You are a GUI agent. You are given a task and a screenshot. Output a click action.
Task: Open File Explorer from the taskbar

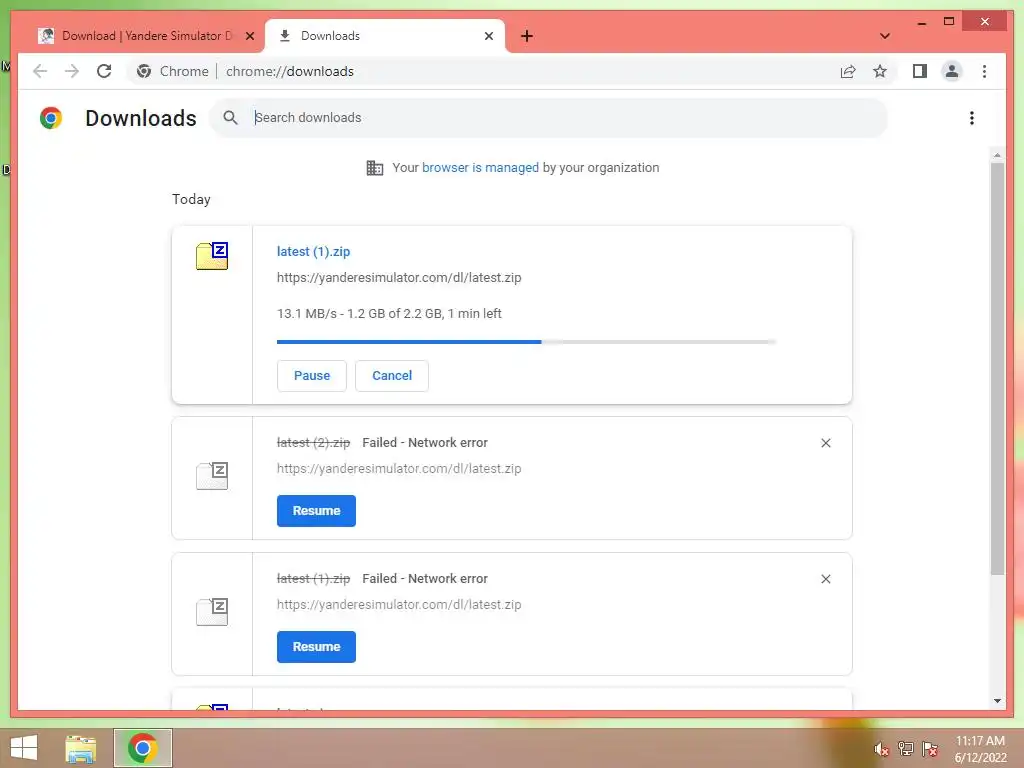click(81, 748)
